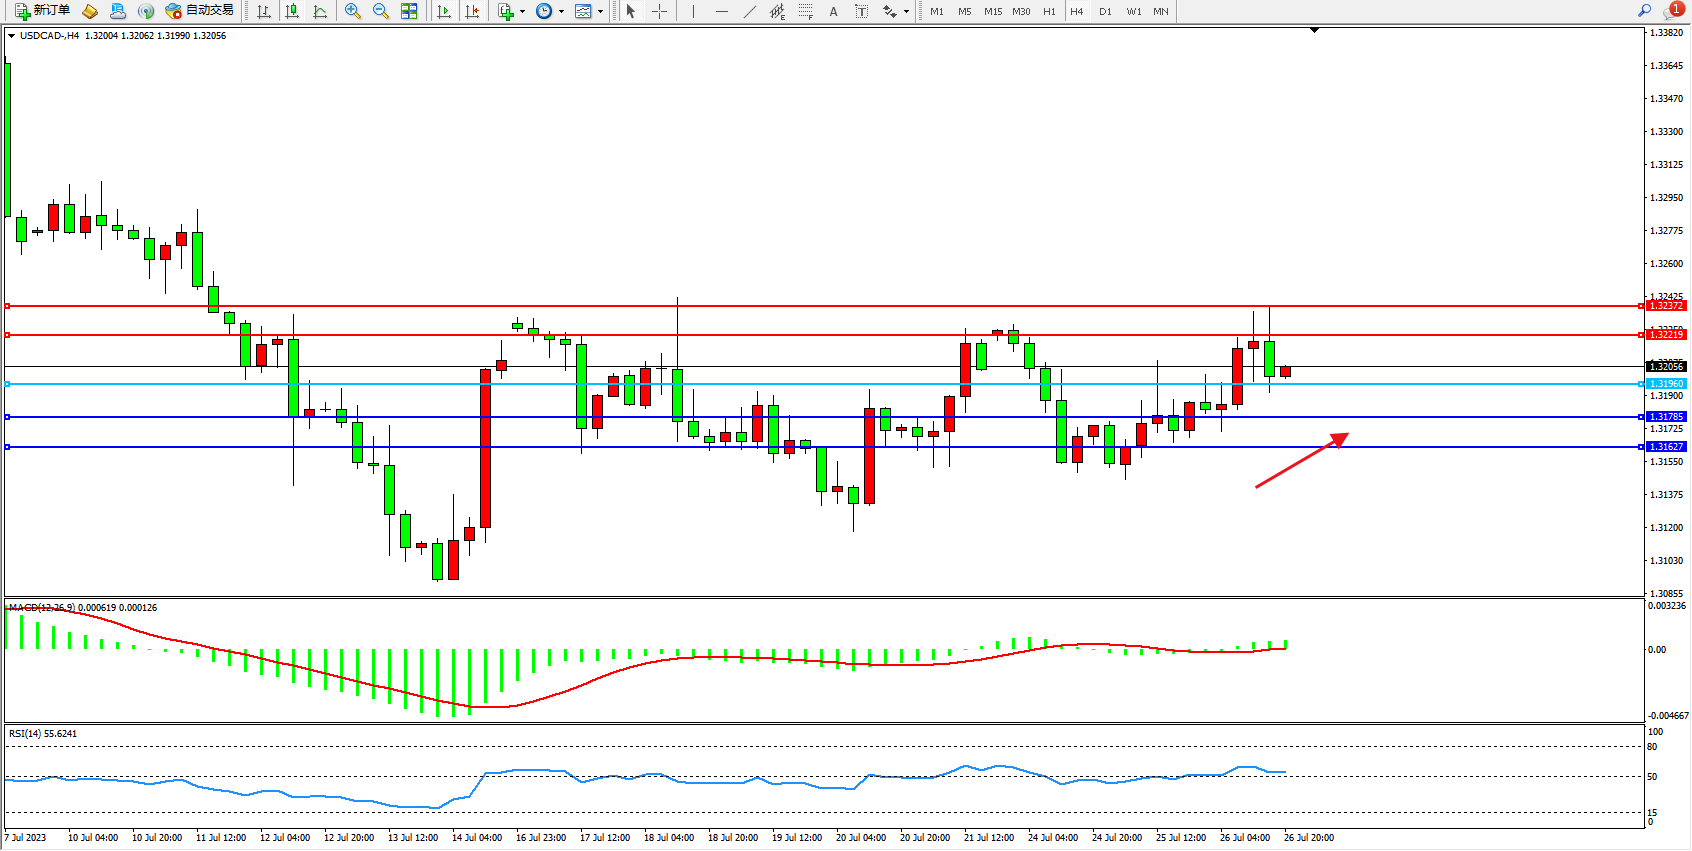Expand the periodicity clock dropdown
The height and width of the screenshot is (851, 1692).
pyautogui.click(x=561, y=12)
